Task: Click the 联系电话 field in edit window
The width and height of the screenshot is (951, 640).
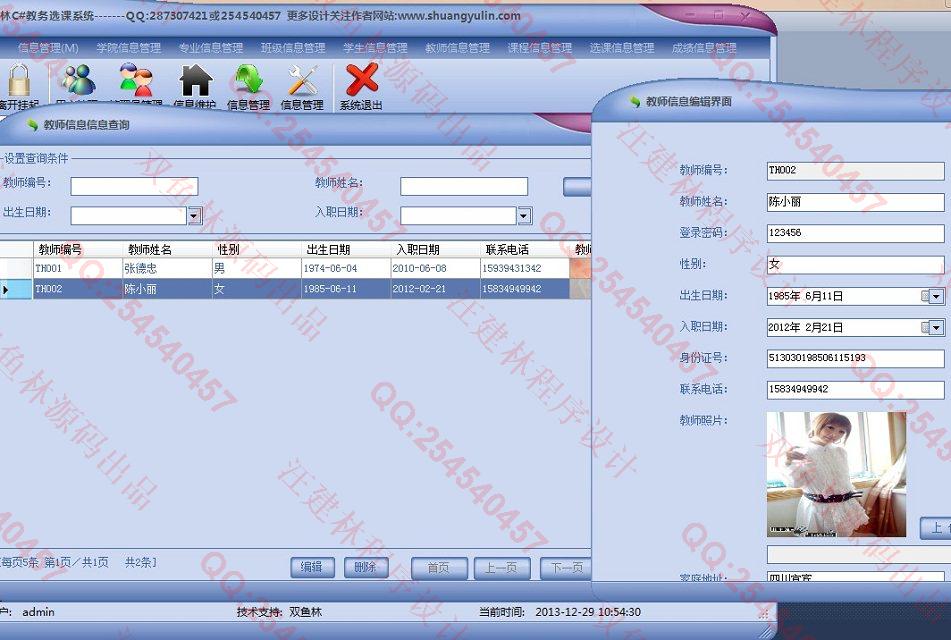Action: pos(855,389)
